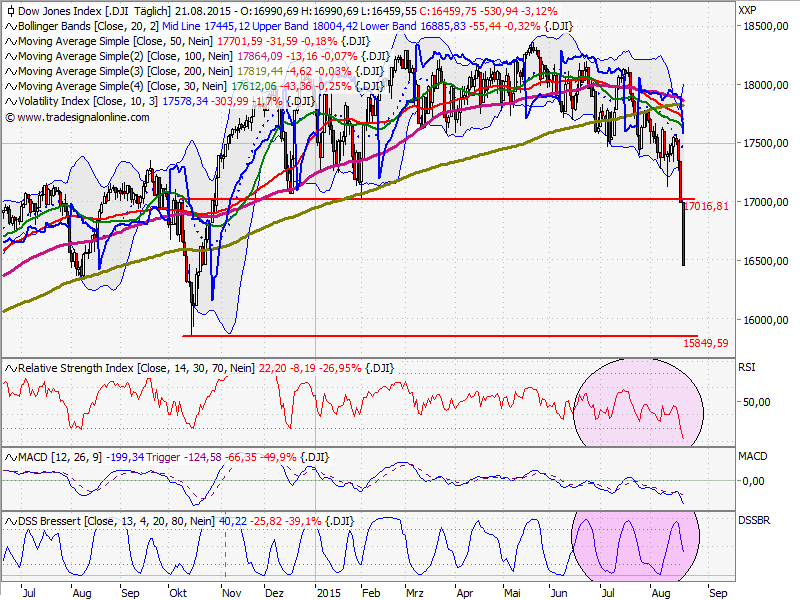800x600 pixels.
Task: Click the pin icon beside Dow Jones Index title
Action: click(9, 12)
